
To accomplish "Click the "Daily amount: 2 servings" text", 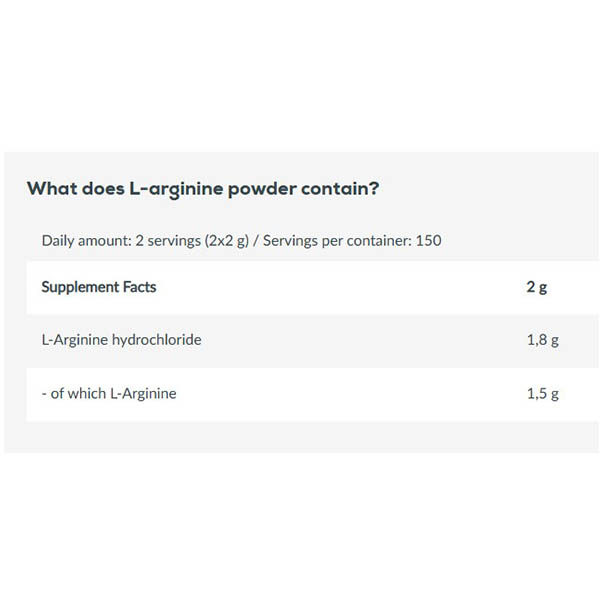I will pos(119,241).
